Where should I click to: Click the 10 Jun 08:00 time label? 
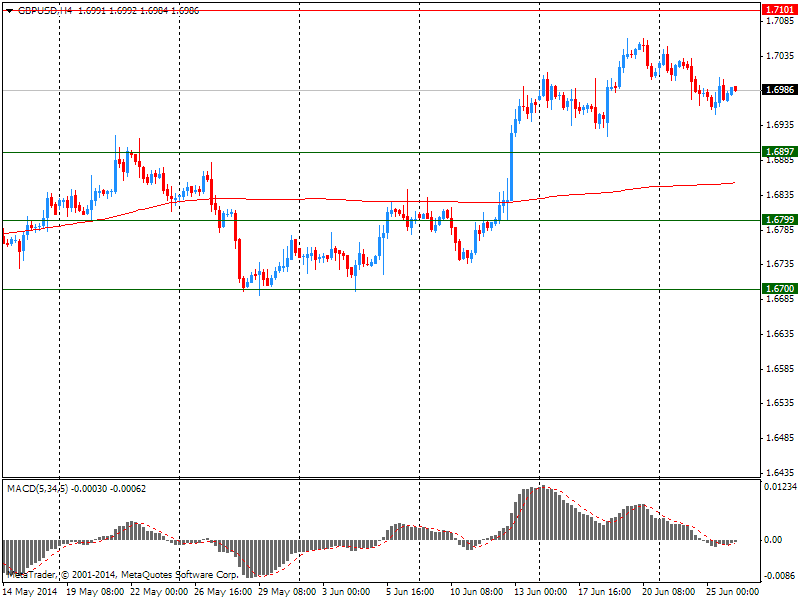click(477, 592)
